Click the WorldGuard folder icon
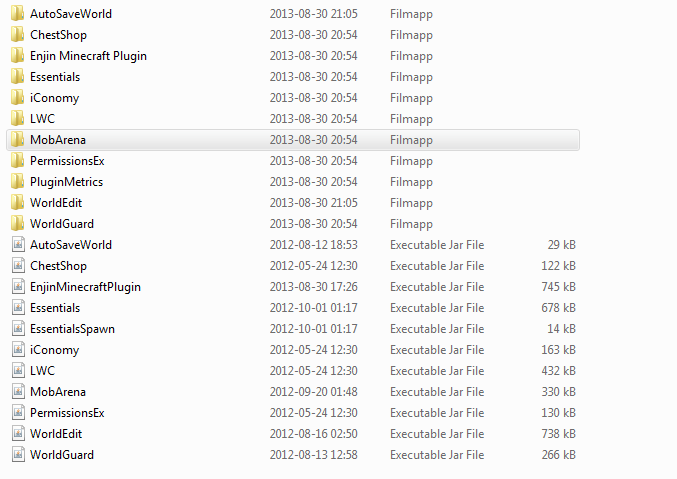Viewport: 677px width, 479px height. coord(17,224)
